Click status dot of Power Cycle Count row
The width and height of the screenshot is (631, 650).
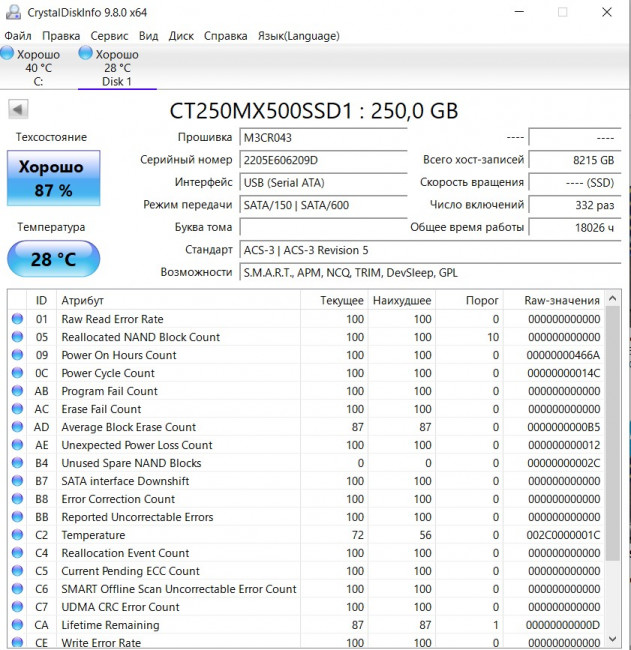click(x=17, y=373)
